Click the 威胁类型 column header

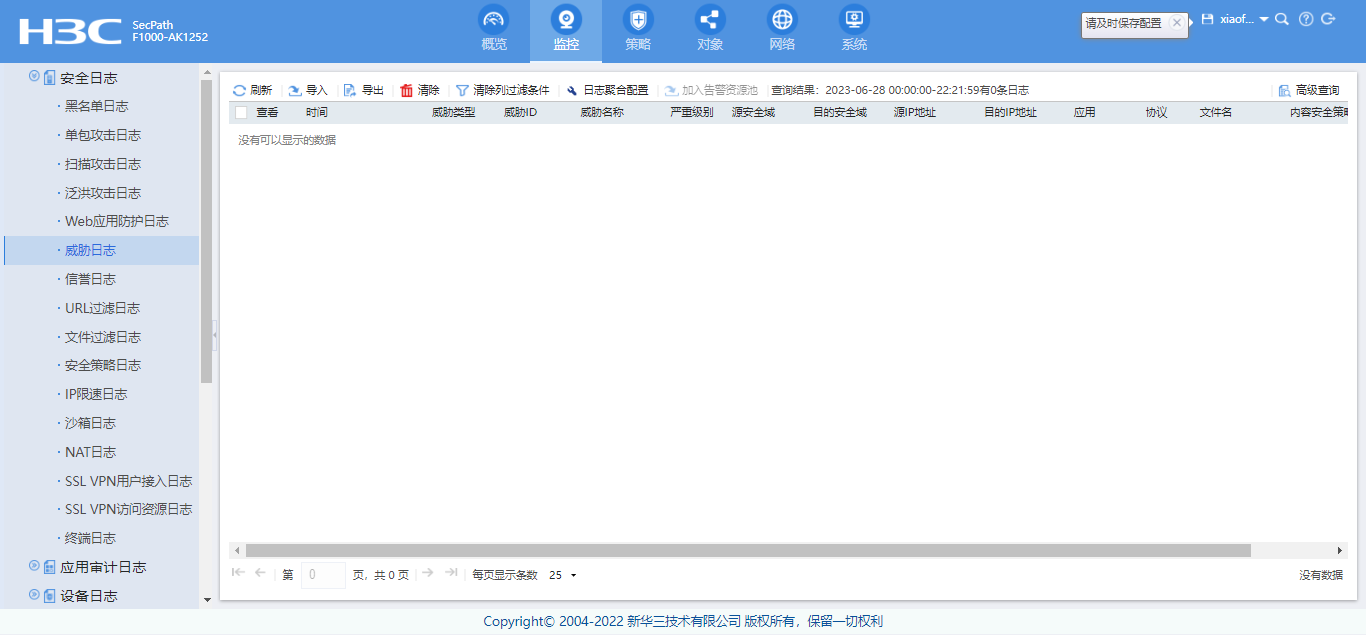454,112
